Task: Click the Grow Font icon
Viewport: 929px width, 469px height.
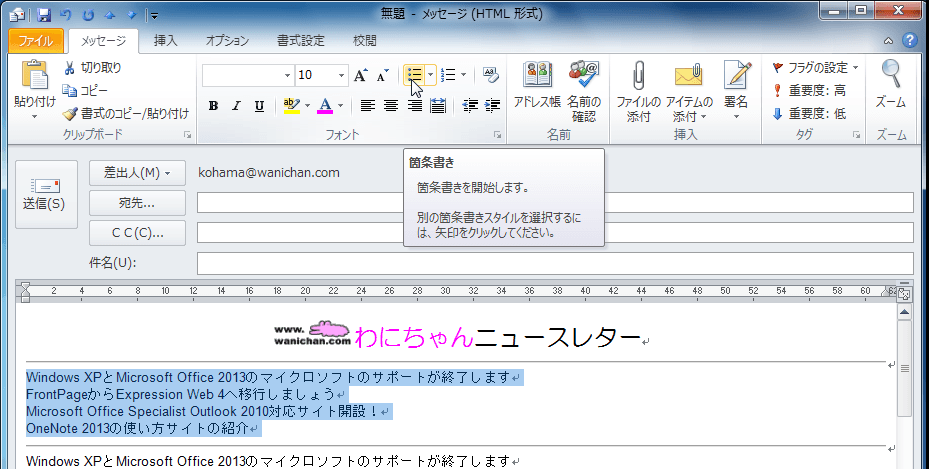Action: click(x=360, y=75)
